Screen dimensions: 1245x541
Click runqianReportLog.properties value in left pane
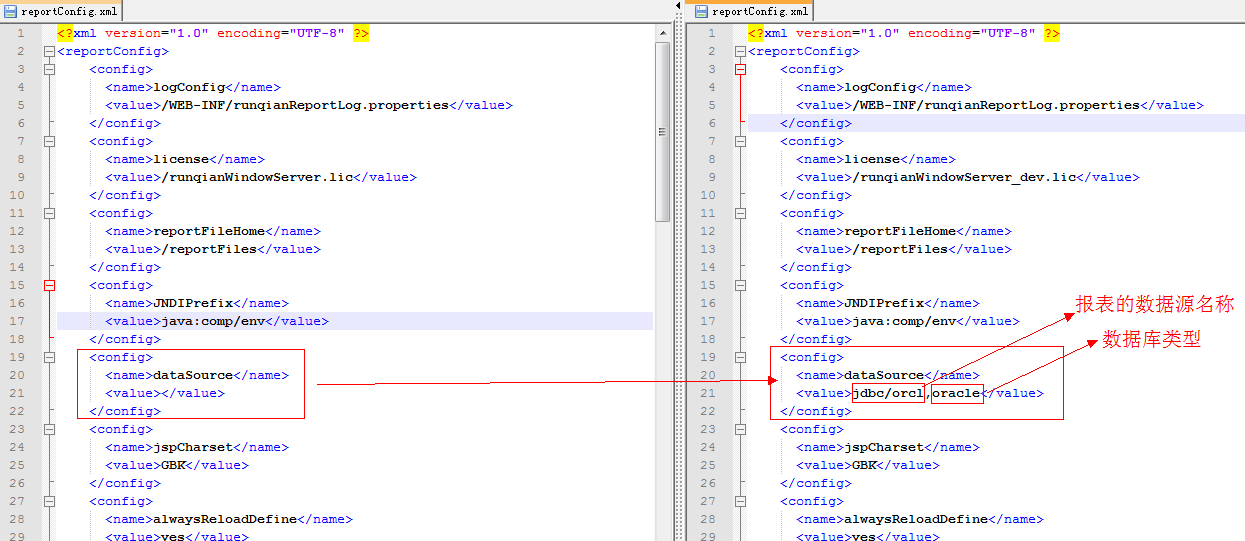305,106
